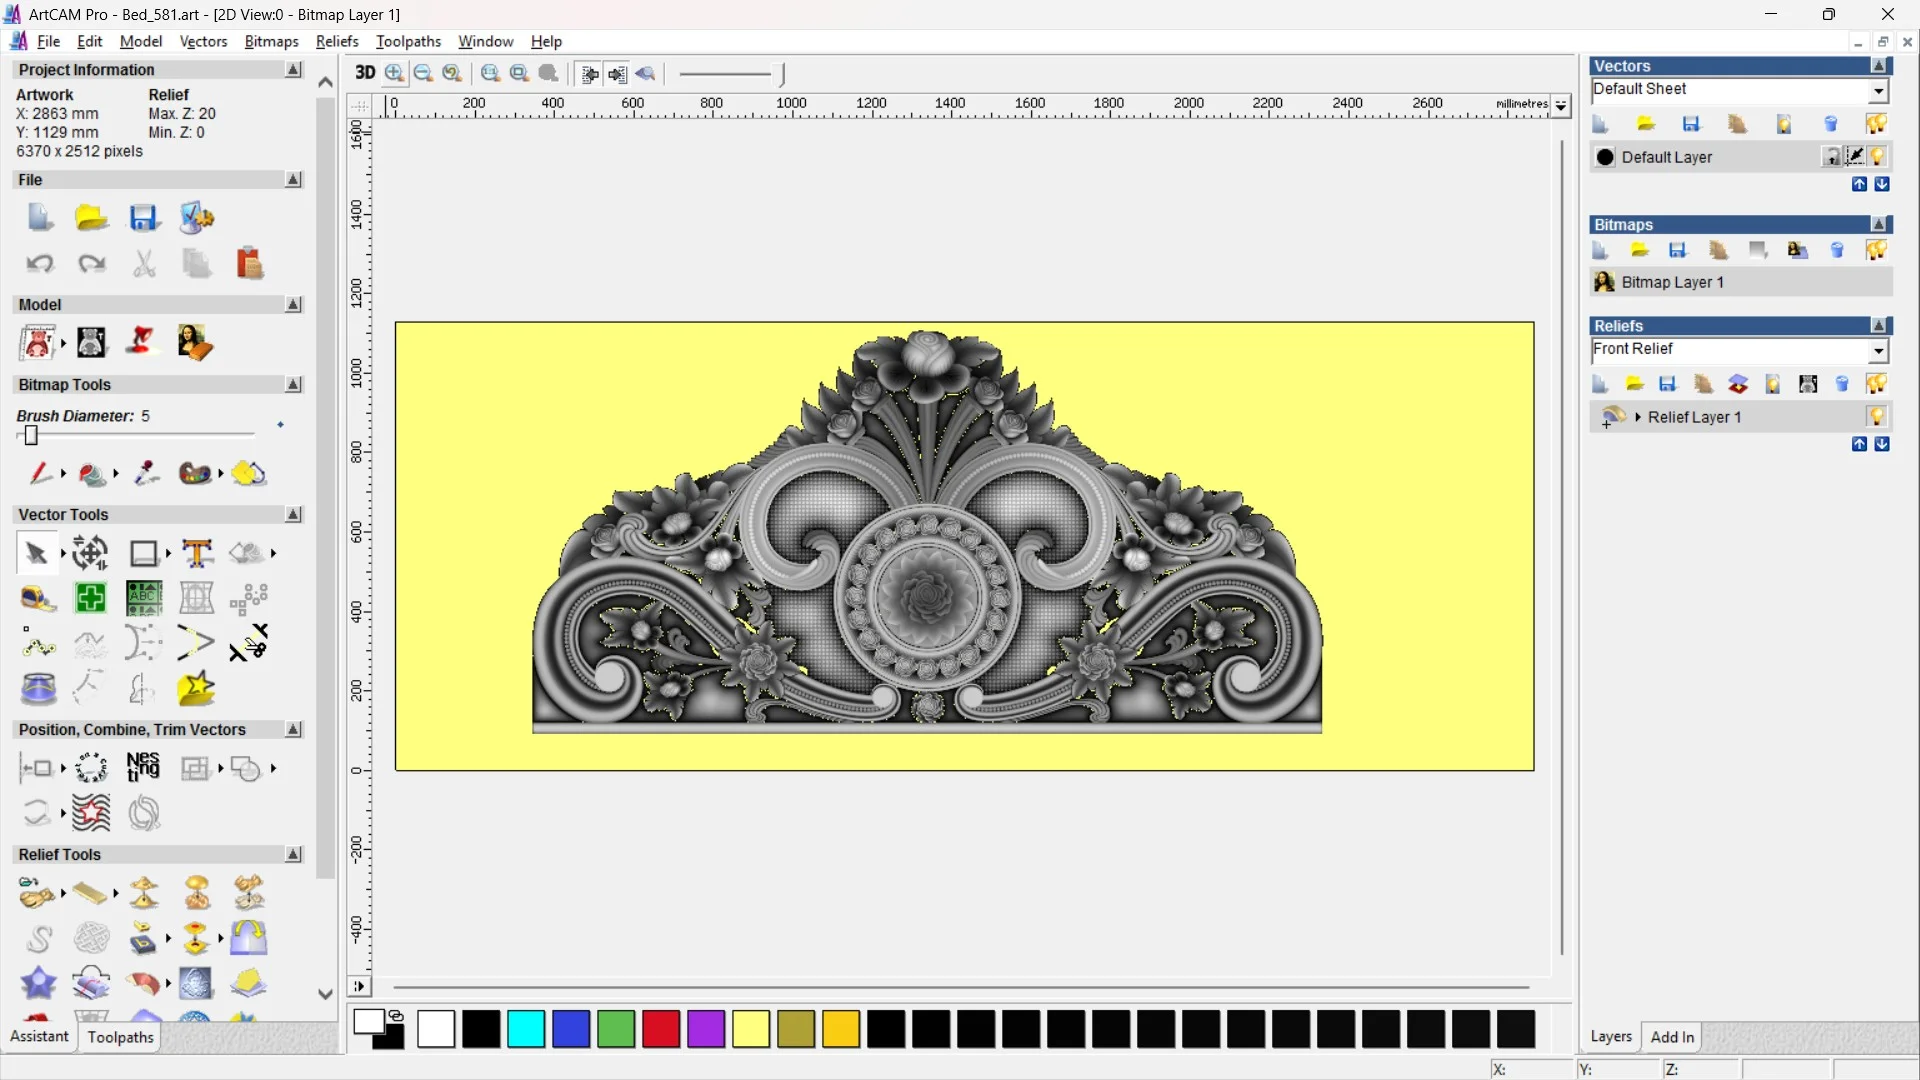1920x1080 pixels.
Task: Click the Undo arrow icon
Action: (40, 264)
